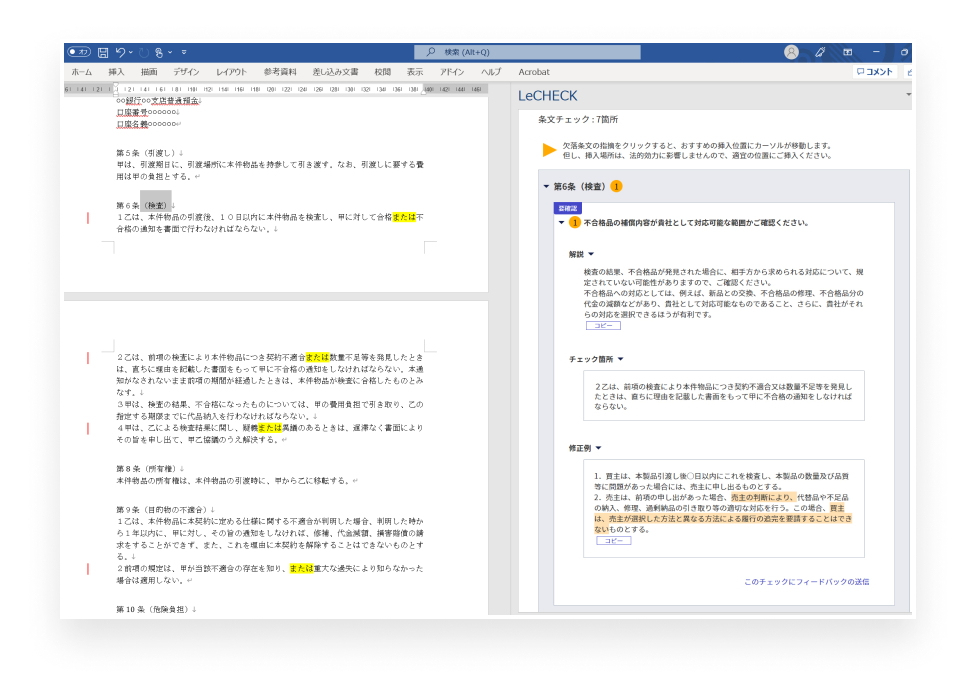Viewport: 976px width, 699px height.
Task: Save the document with the floppy icon
Action: click(x=103, y=52)
